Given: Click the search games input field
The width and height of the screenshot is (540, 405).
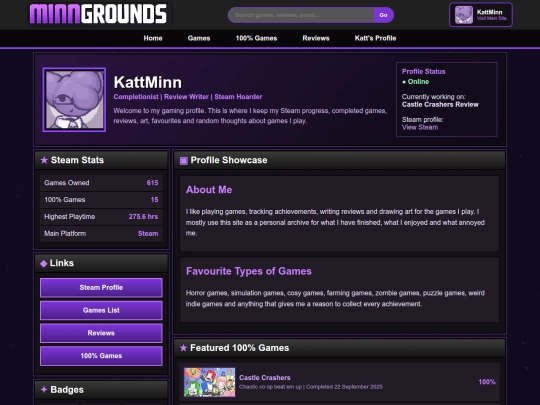Looking at the screenshot, I should (301, 15).
